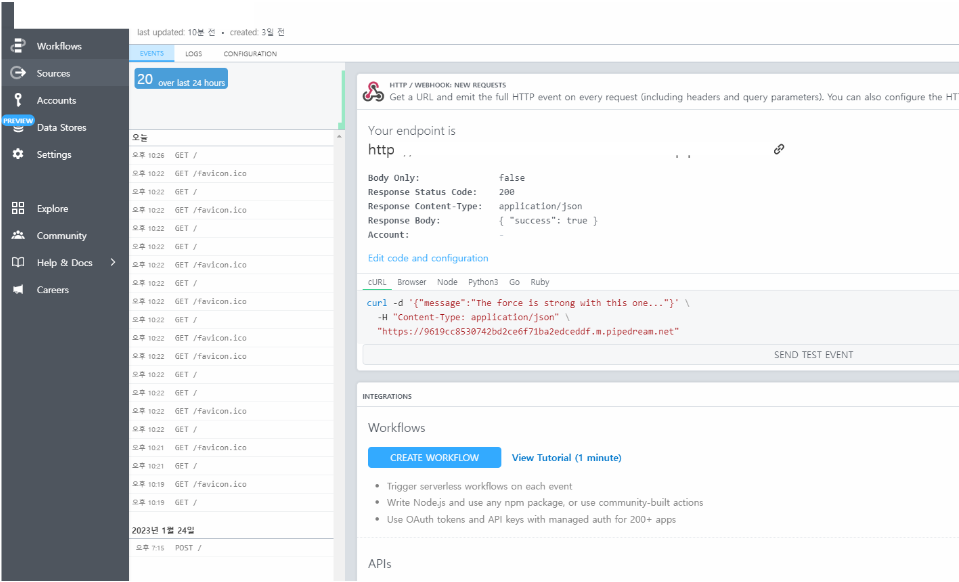Image resolution: width=959 pixels, height=582 pixels.
Task: Open Careers label in sidebar
Action: 53,290
